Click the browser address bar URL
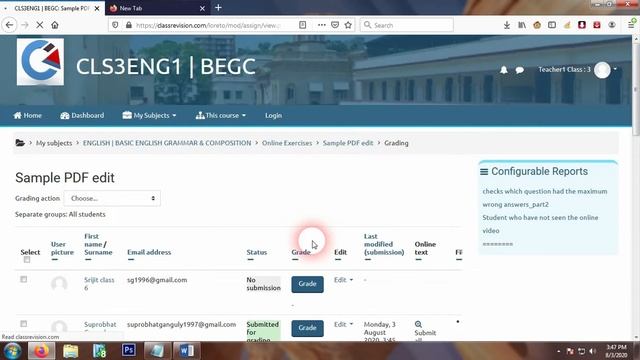Viewport: 640px width, 360px height. point(208,25)
